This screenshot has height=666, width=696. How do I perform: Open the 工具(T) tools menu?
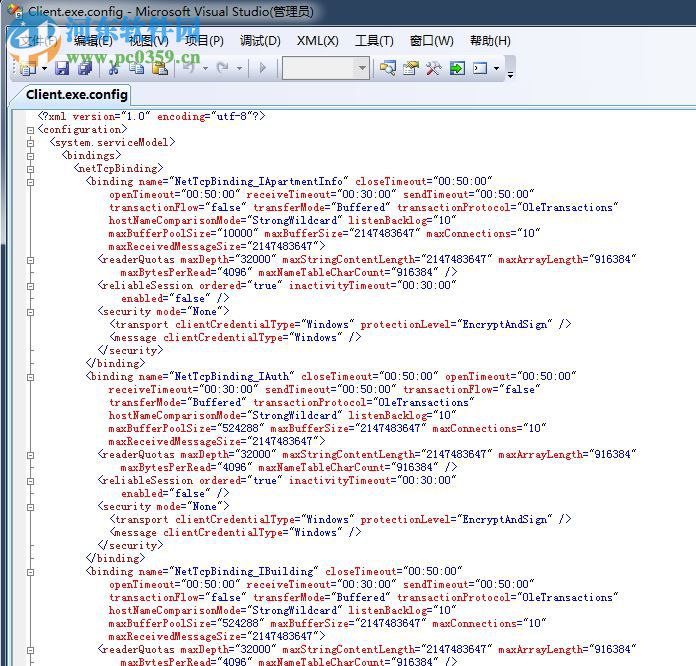374,41
